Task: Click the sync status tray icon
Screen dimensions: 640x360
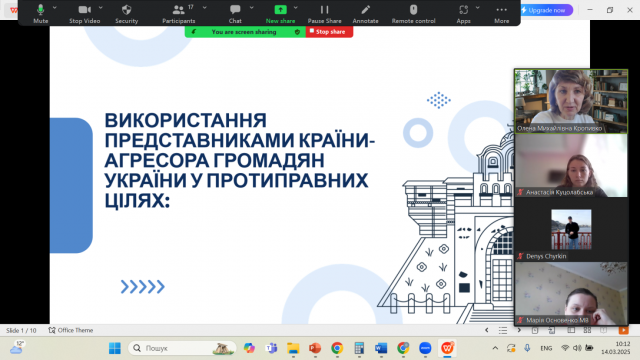Action: pos(511,348)
